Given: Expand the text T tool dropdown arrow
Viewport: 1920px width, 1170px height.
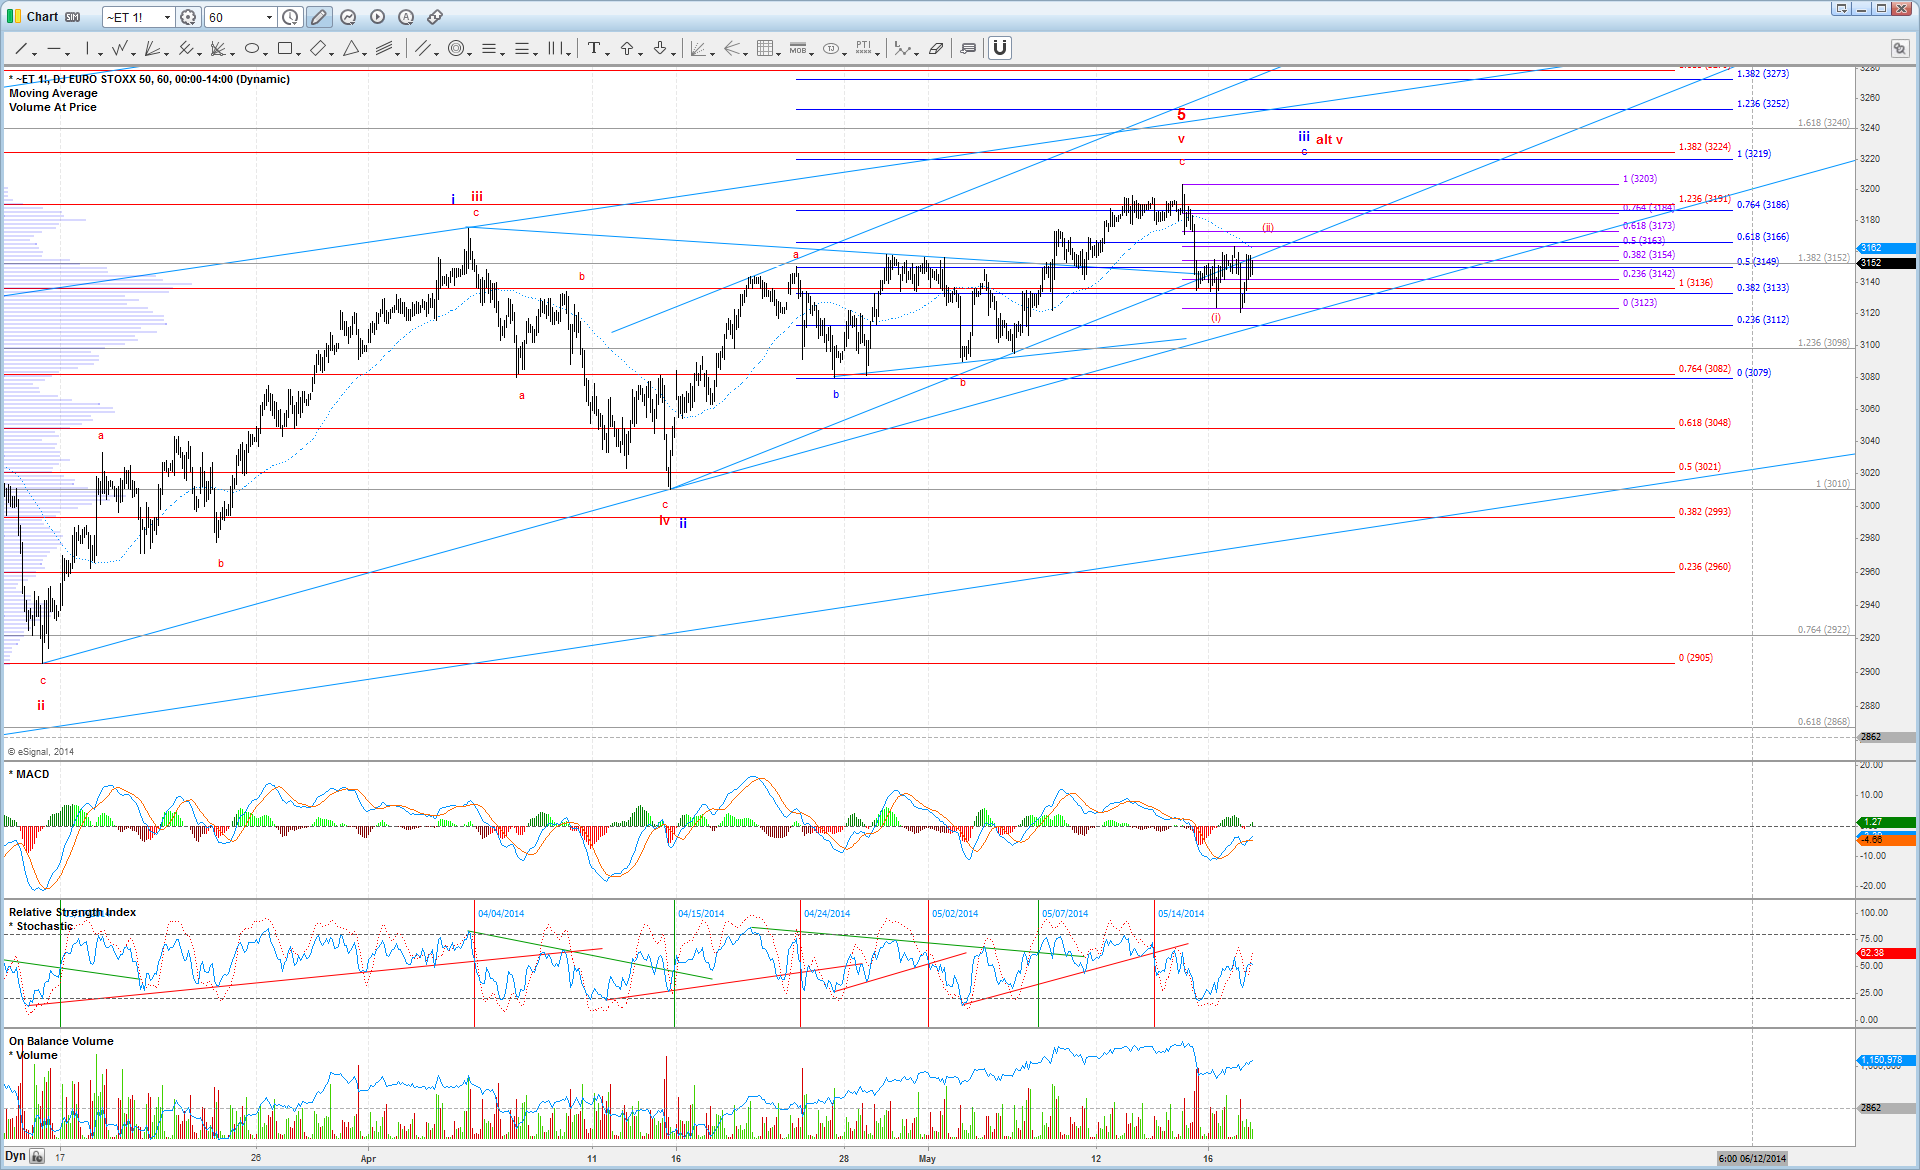Looking at the screenshot, I should click(608, 53).
